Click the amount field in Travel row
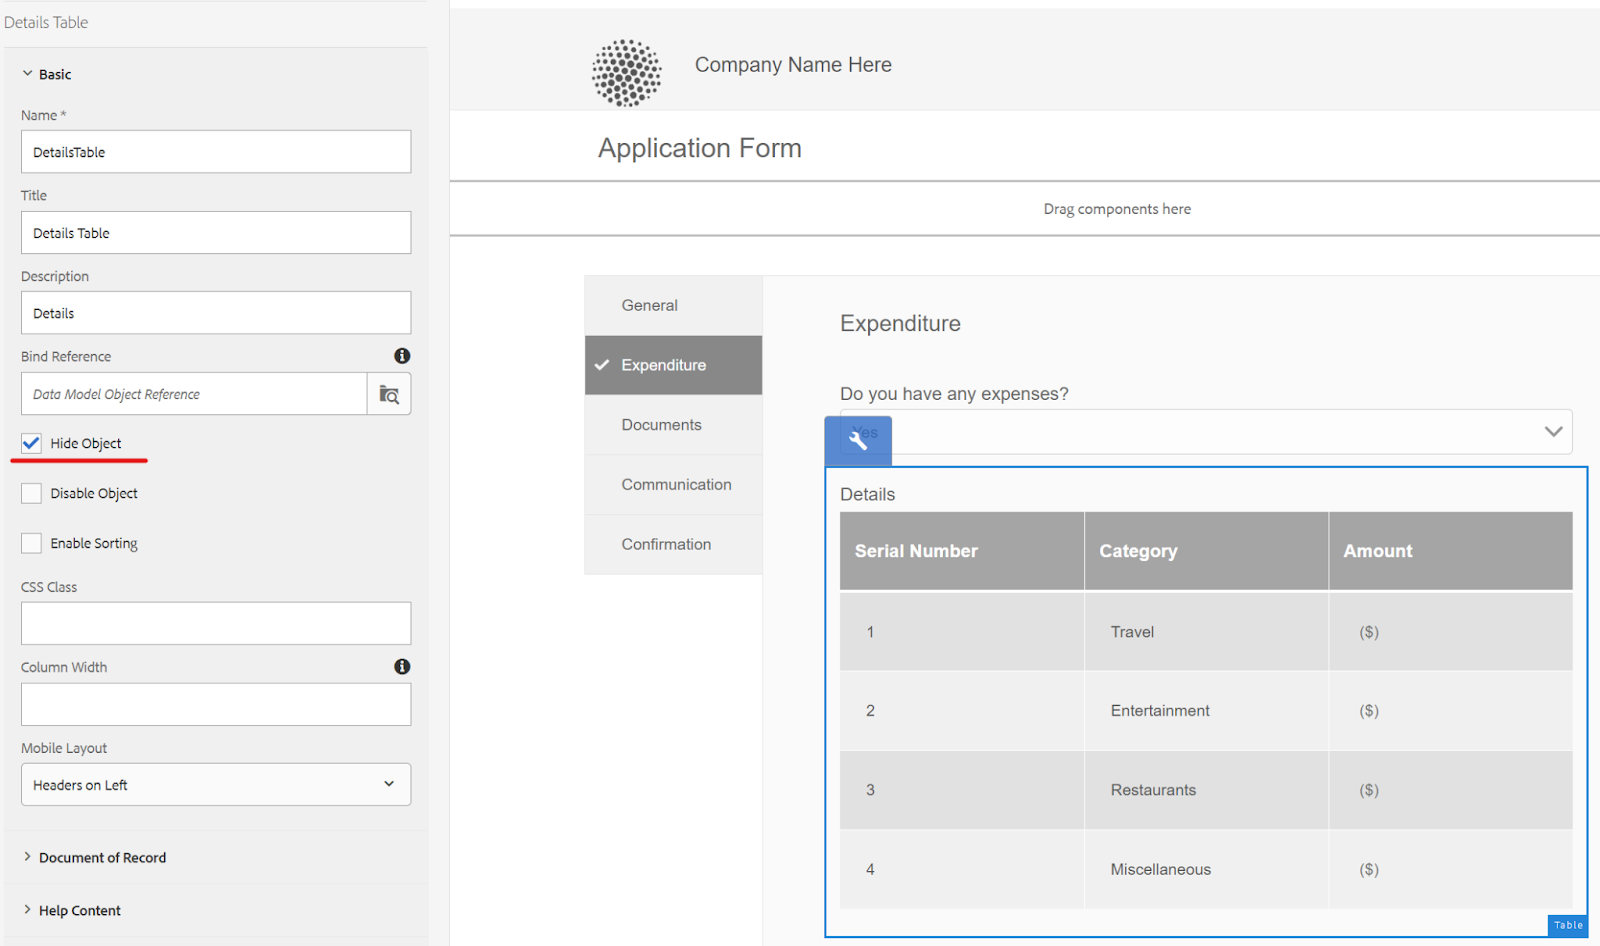 coord(1451,632)
